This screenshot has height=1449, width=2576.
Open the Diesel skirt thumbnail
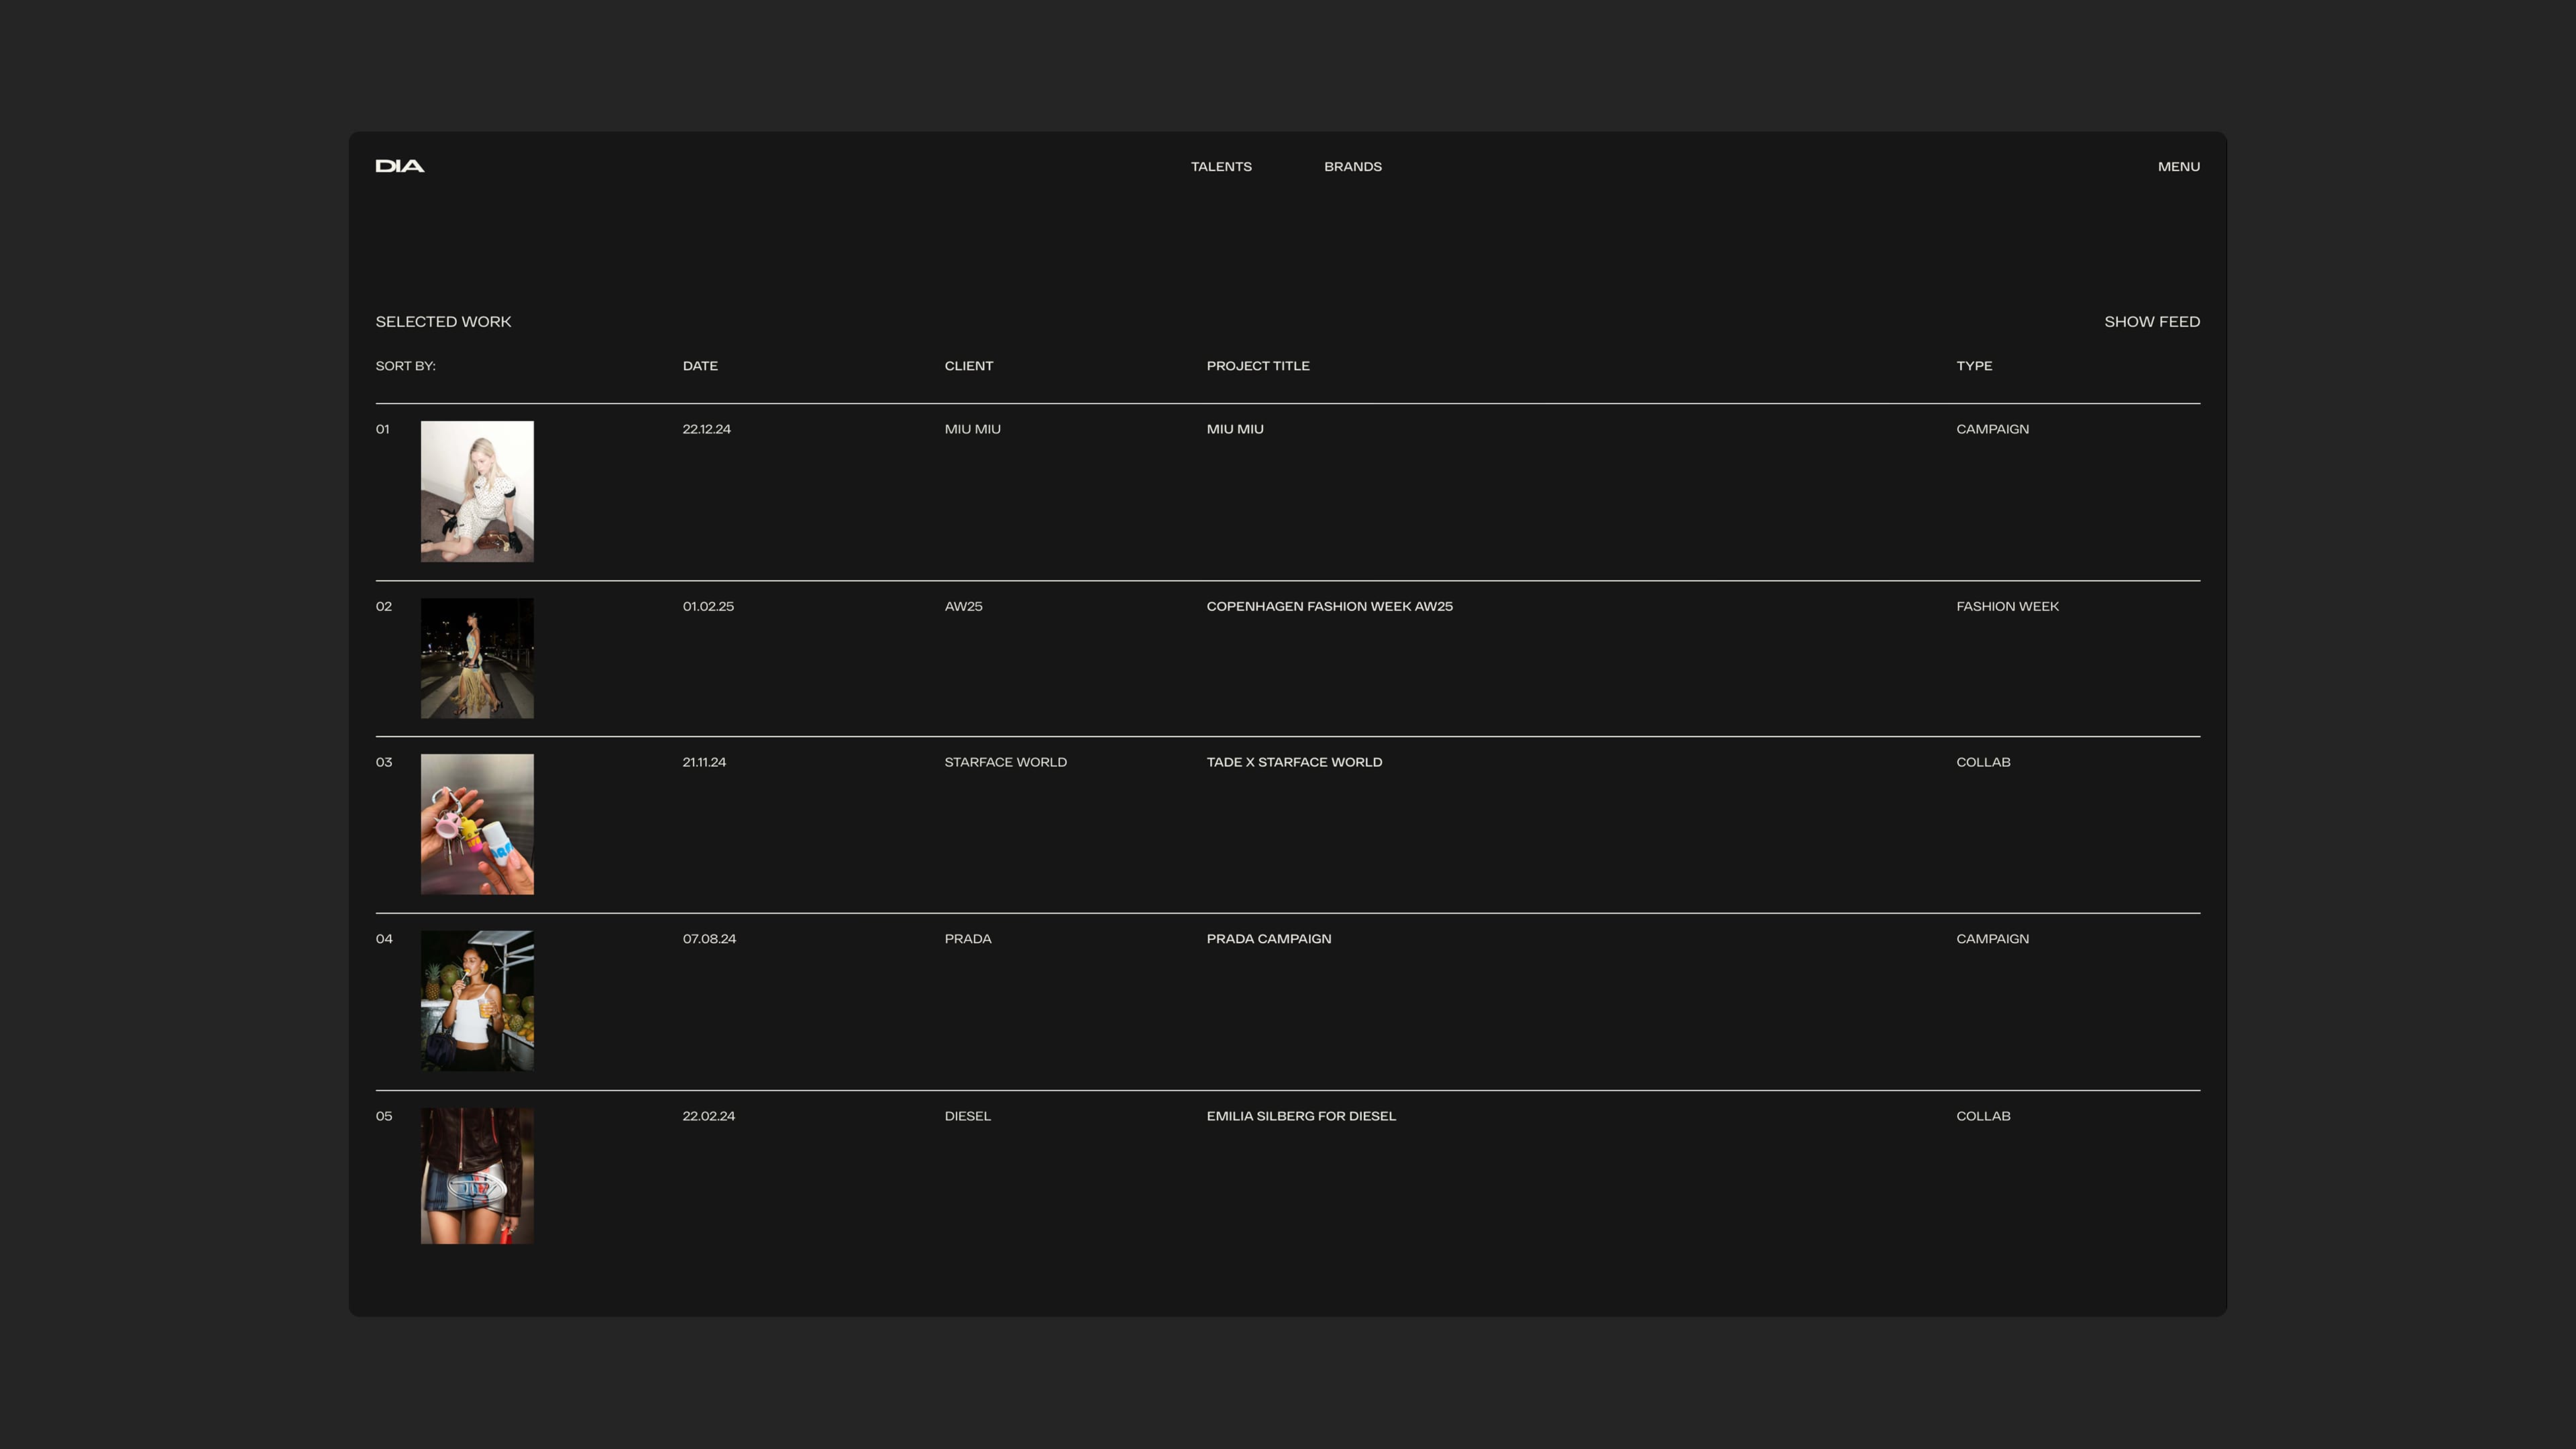click(x=477, y=1176)
